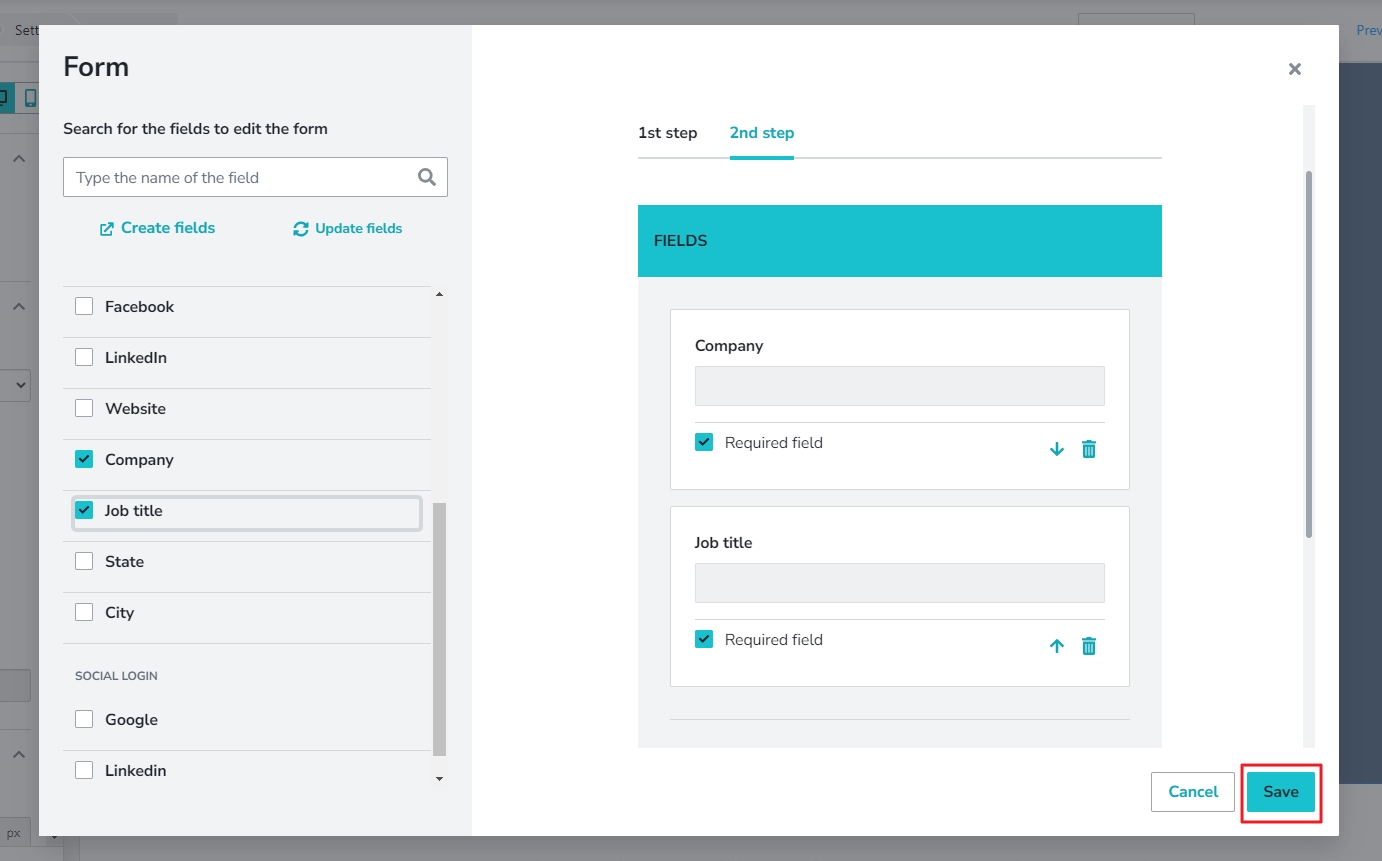Viewport: 1382px width, 861px height.
Task: Check the Google social login option
Action: point(84,718)
